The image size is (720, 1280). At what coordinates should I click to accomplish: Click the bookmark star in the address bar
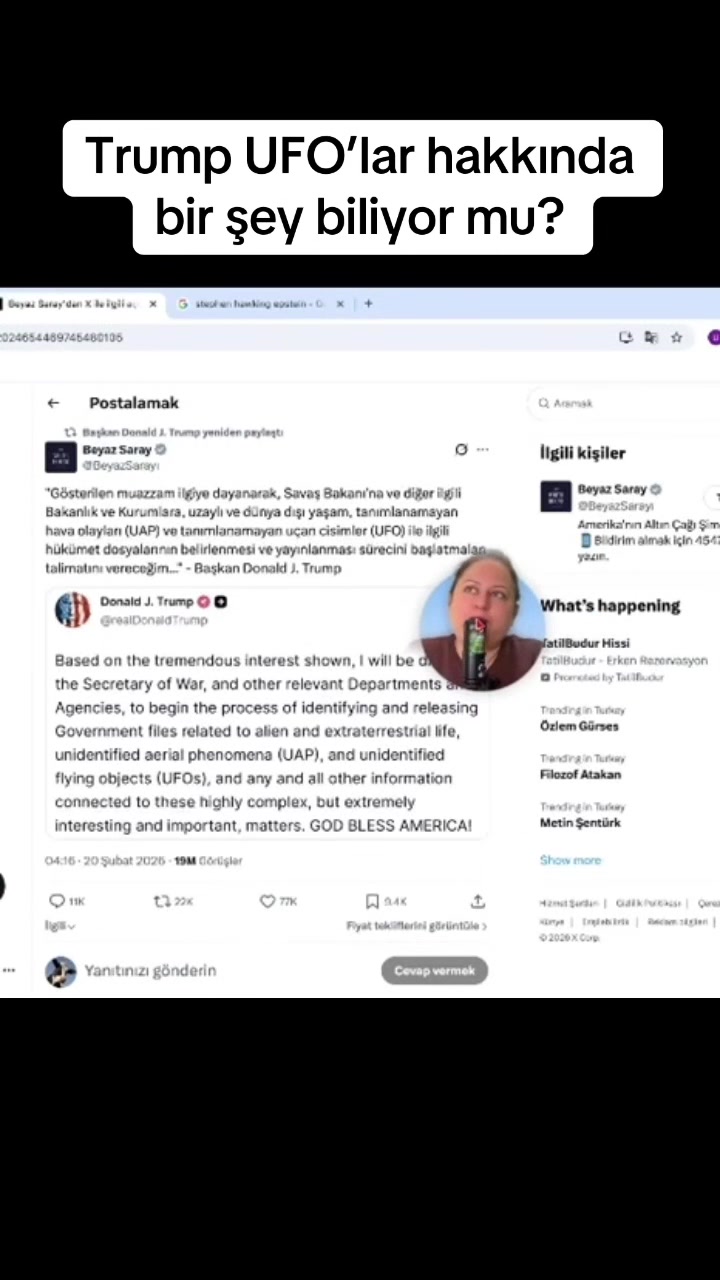point(677,338)
